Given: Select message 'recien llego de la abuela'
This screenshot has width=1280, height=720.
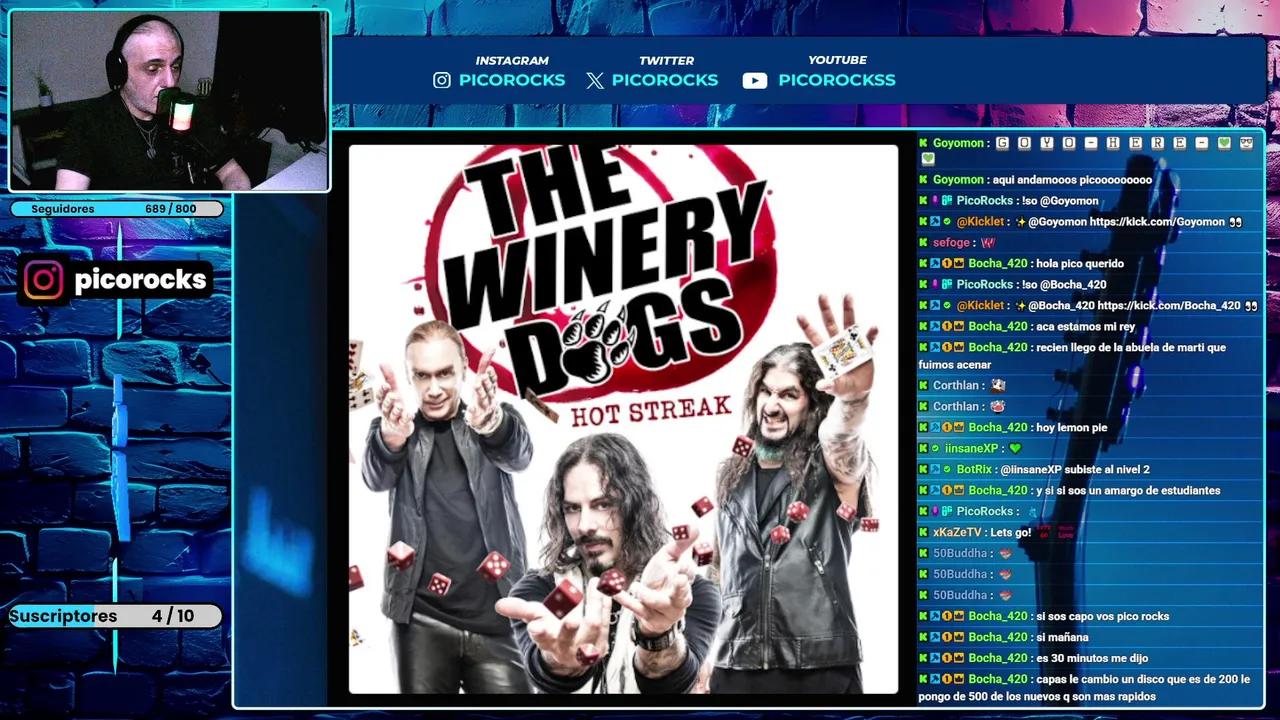Looking at the screenshot, I should click(1072, 356).
